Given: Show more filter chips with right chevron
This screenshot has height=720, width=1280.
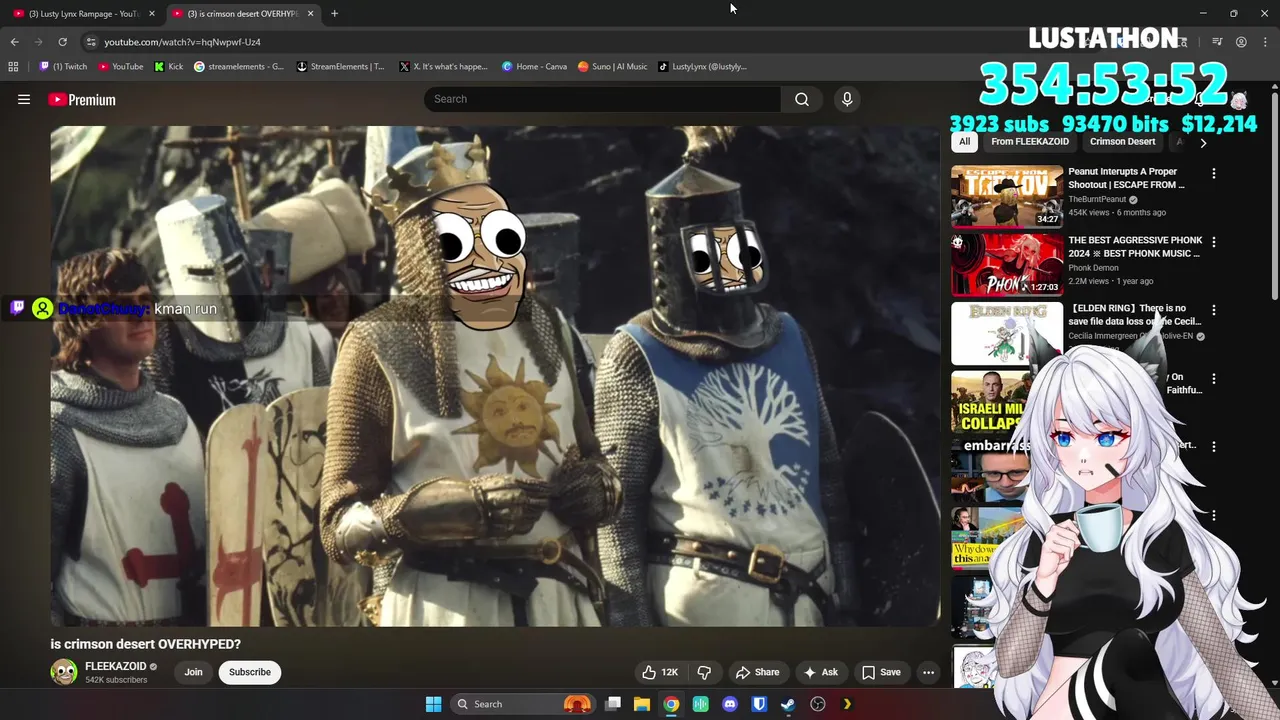Looking at the screenshot, I should [x=1203, y=142].
